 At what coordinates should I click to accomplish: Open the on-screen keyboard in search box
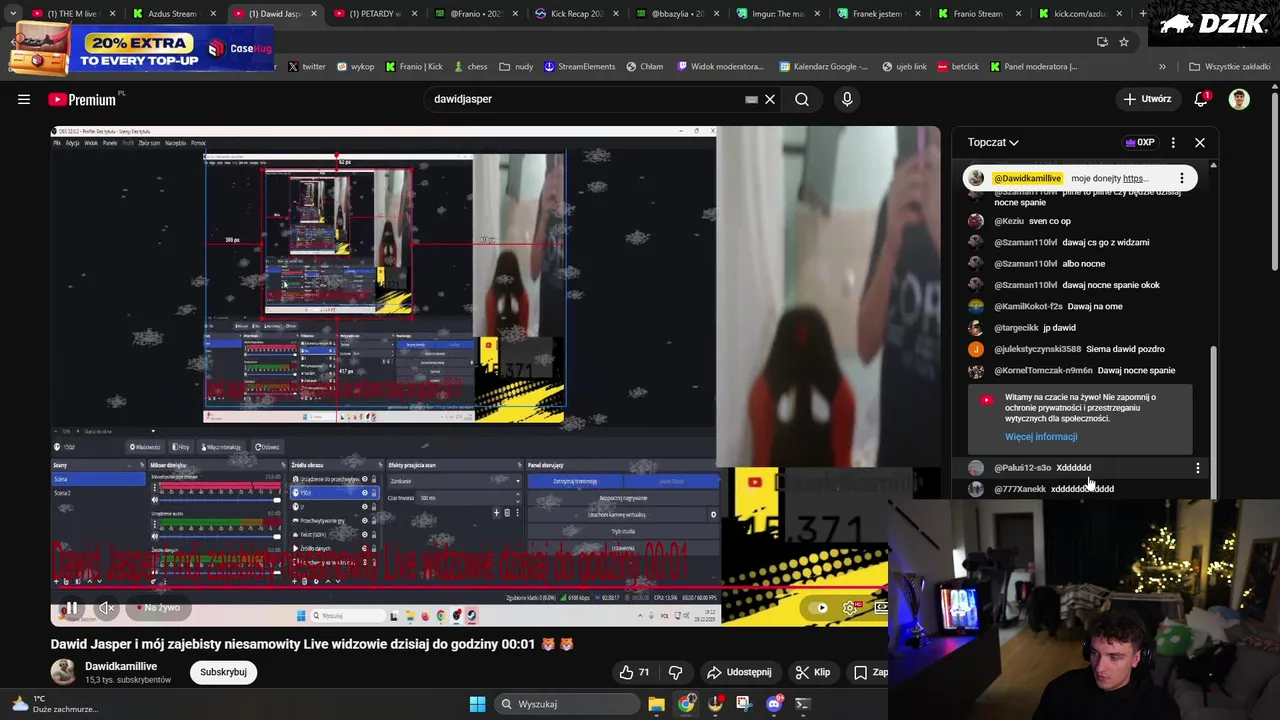tap(751, 99)
